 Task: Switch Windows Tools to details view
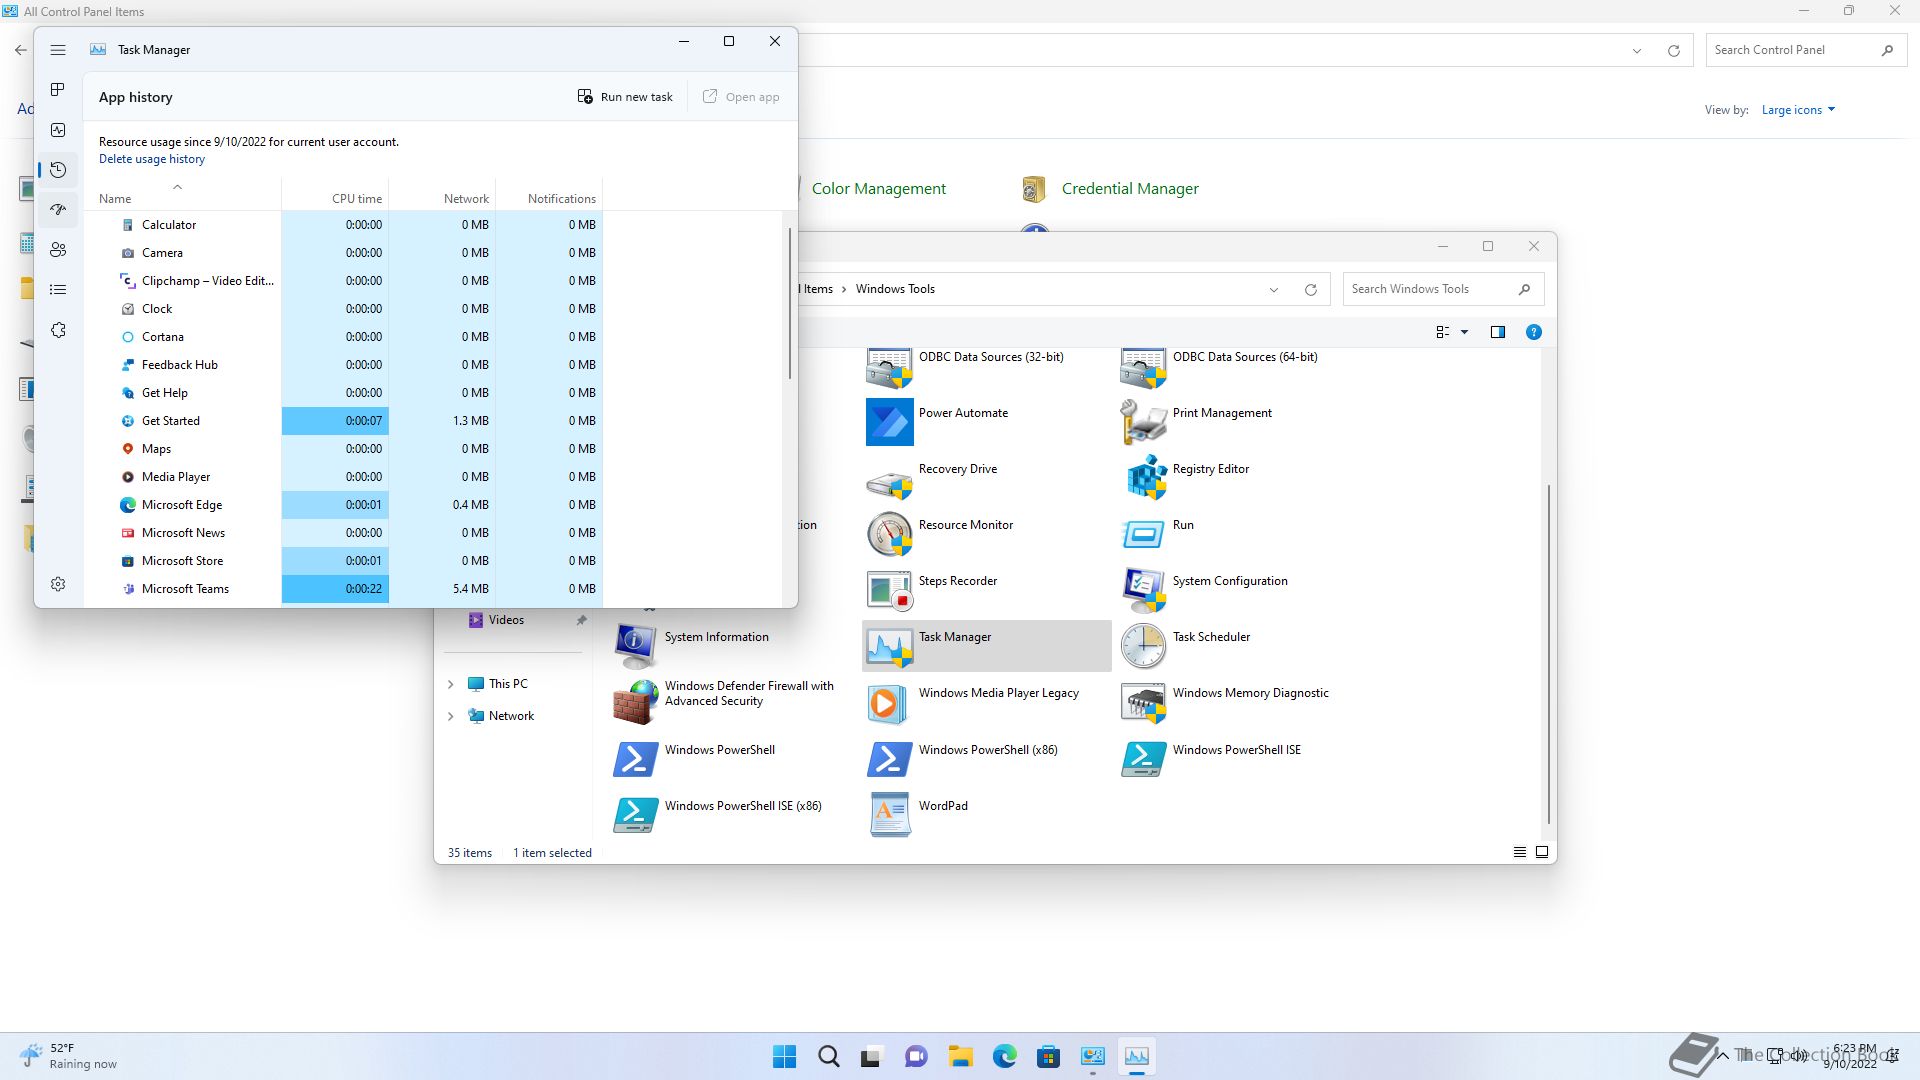(x=1520, y=853)
